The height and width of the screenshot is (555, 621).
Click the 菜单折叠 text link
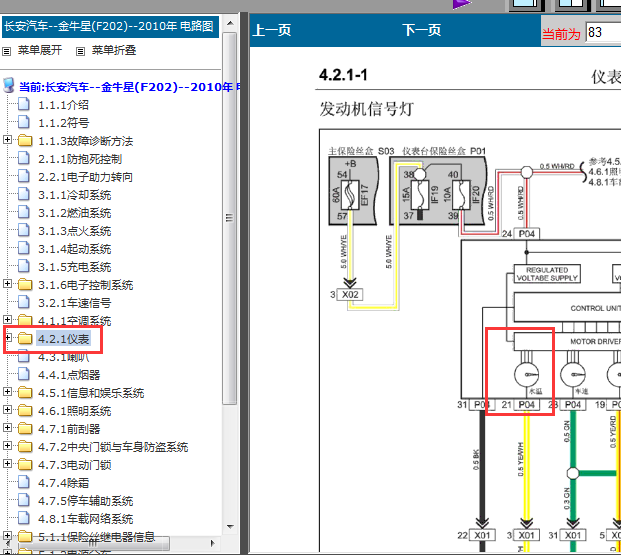pos(114,50)
